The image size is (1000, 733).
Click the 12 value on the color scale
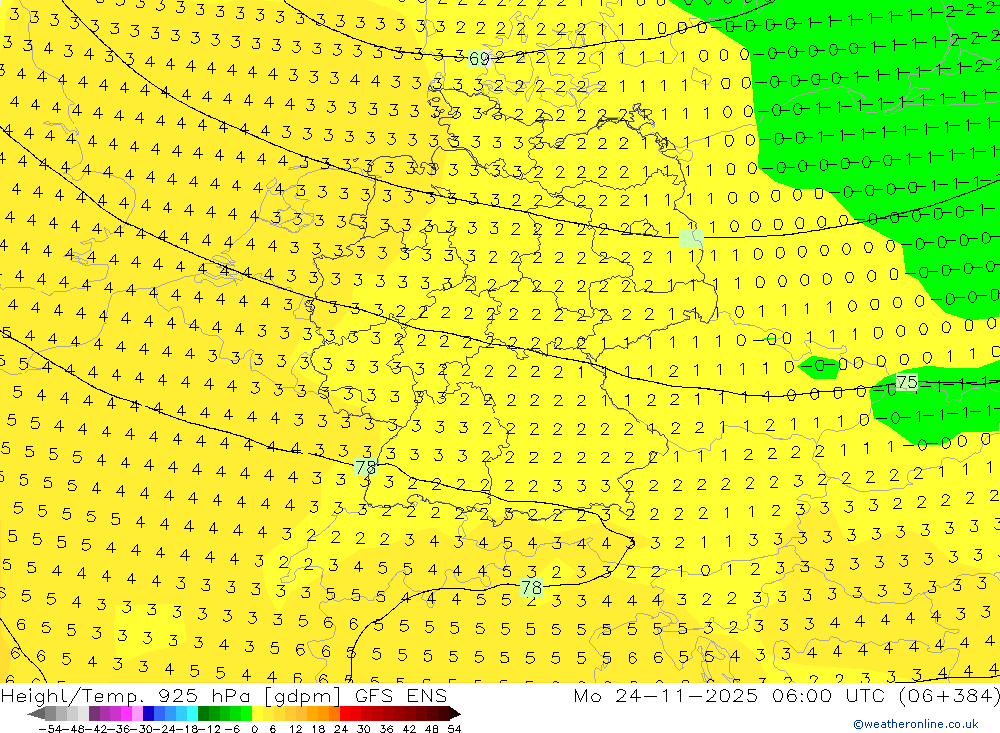(x=296, y=729)
